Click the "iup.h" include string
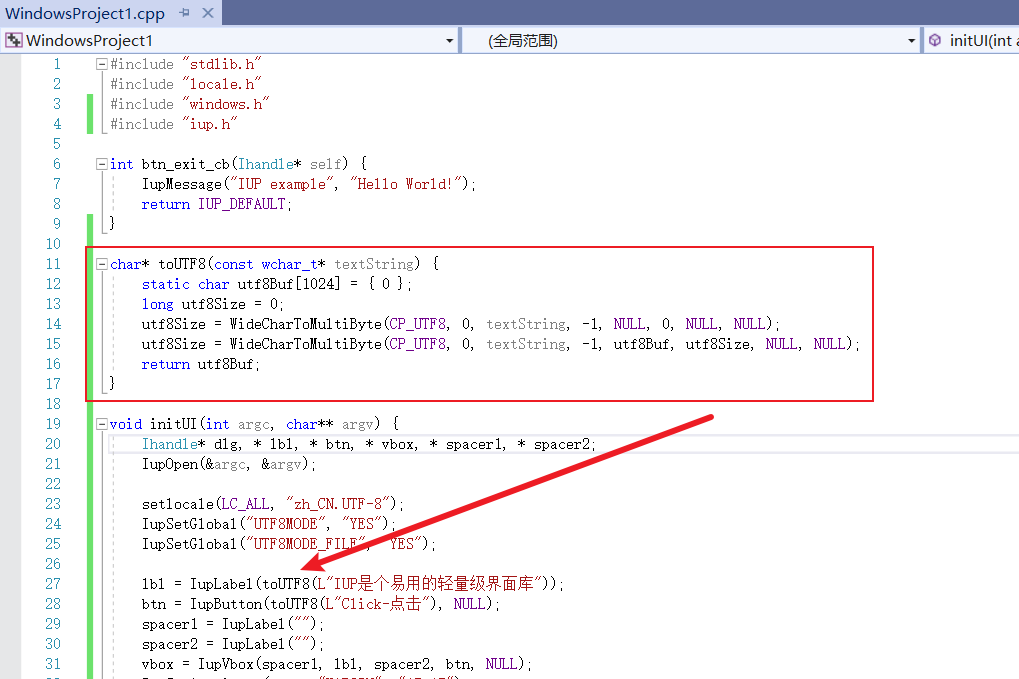This screenshot has height=679, width=1019. [x=210, y=123]
